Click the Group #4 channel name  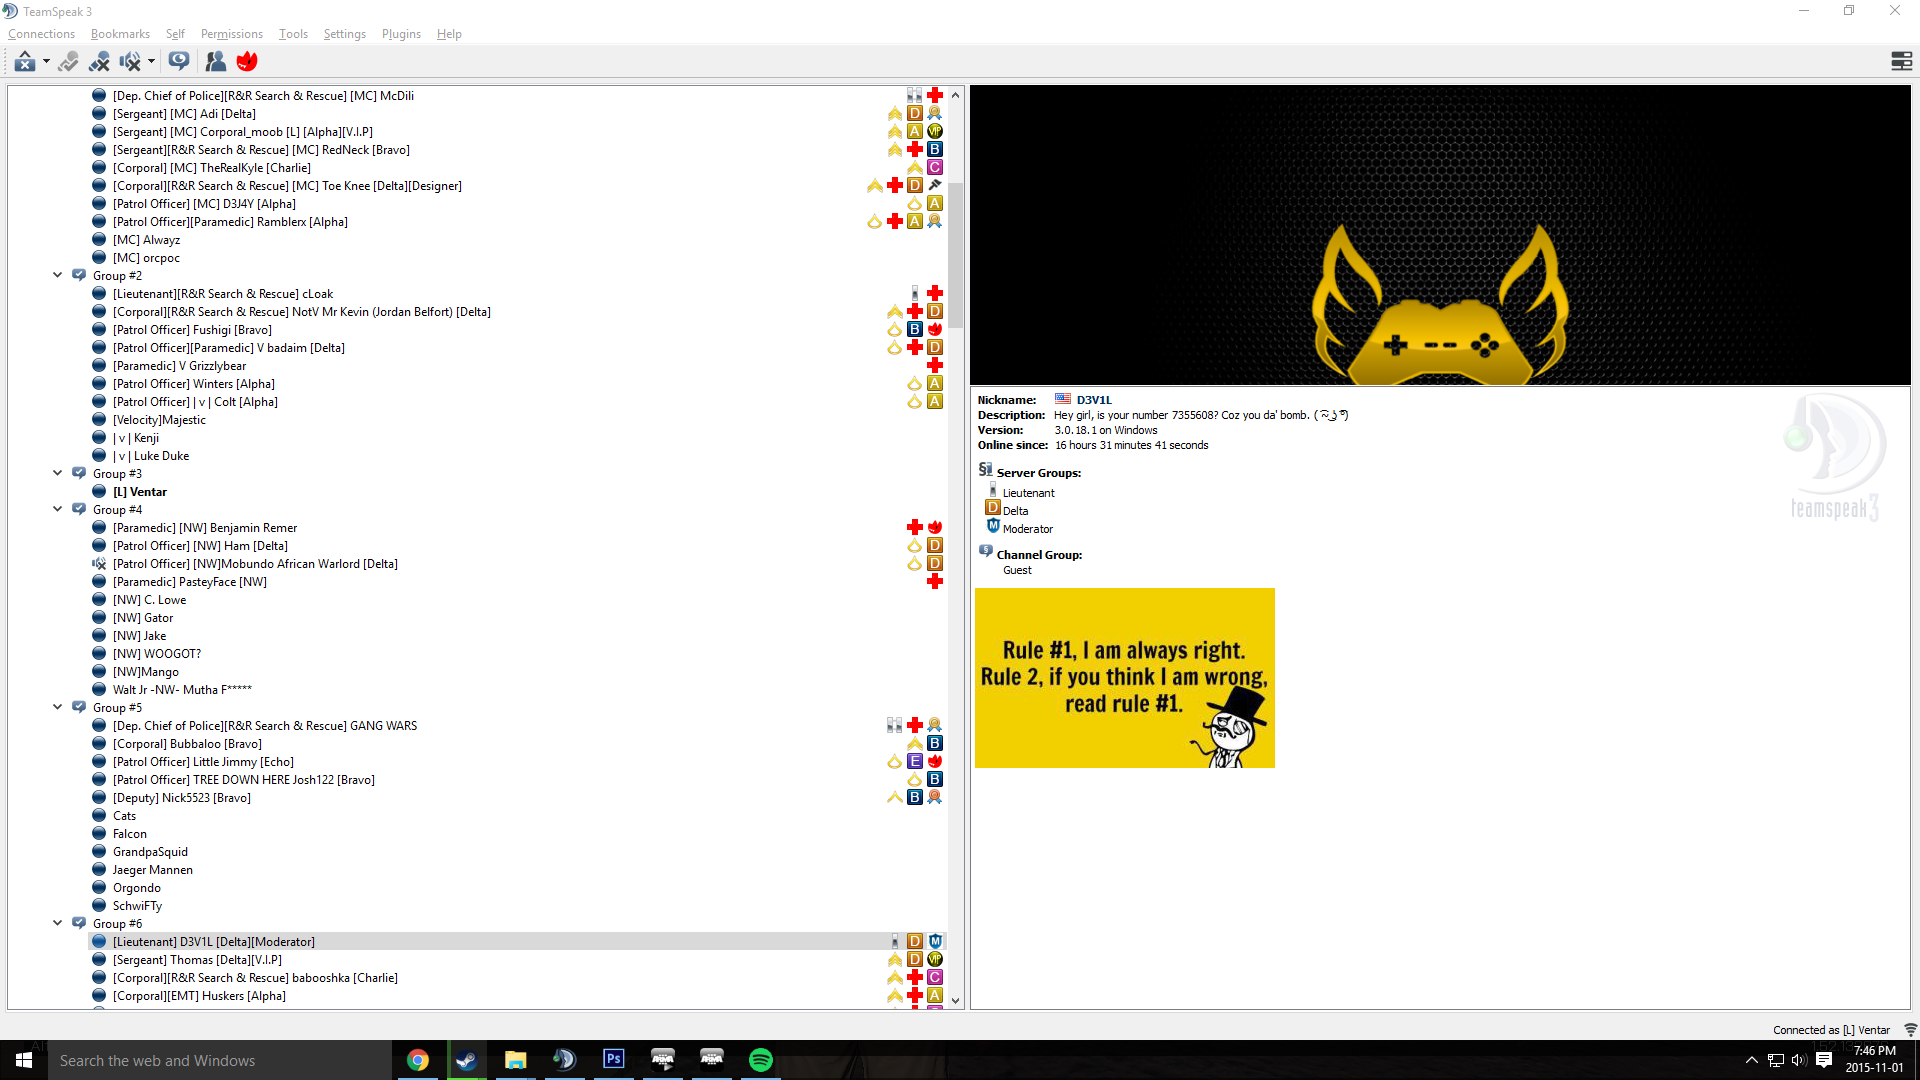(x=117, y=510)
